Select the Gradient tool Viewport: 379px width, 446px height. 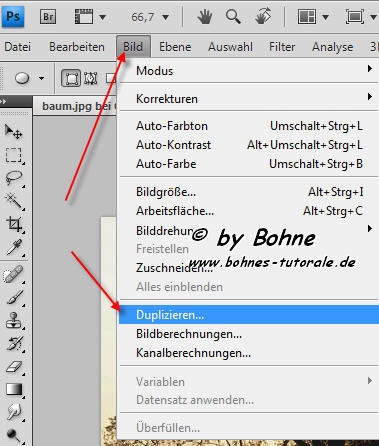[x=14, y=389]
